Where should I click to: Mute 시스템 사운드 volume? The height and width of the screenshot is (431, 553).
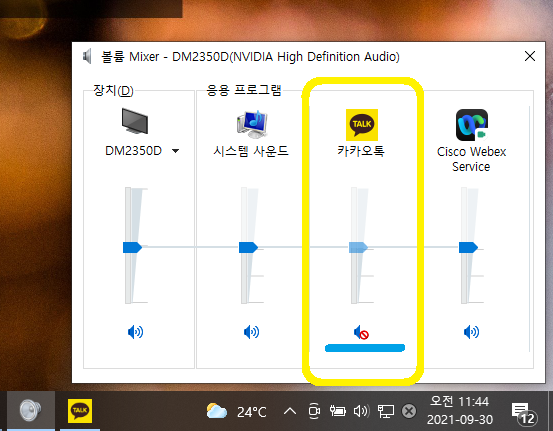coord(251,332)
